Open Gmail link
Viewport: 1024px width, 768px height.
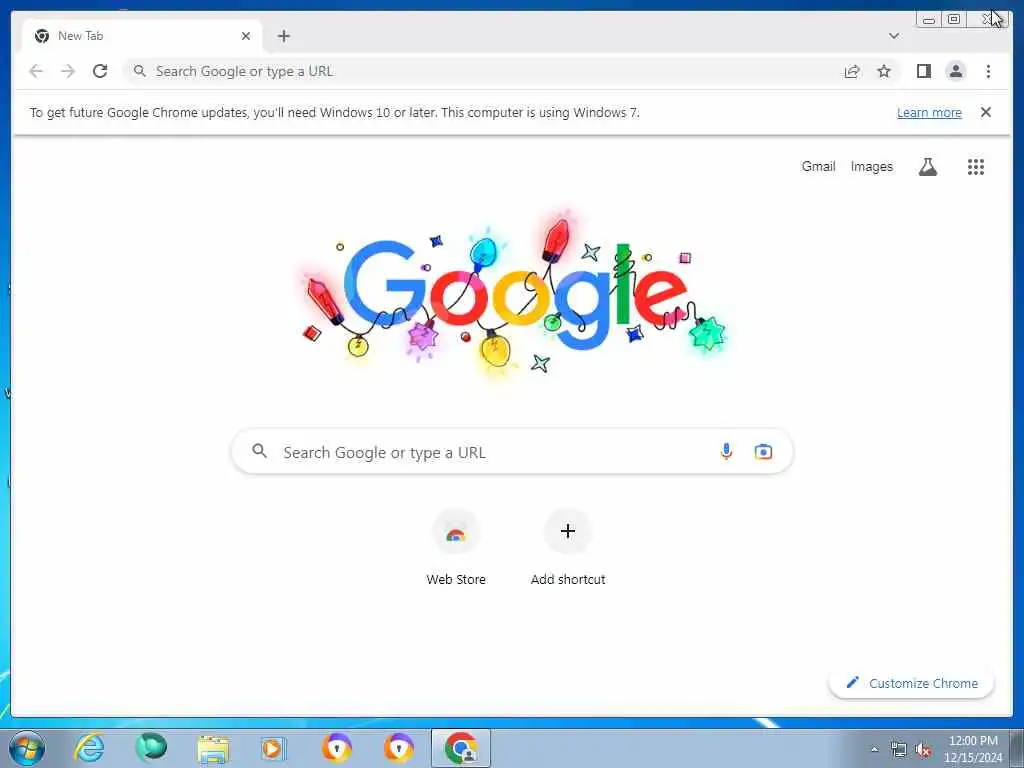(x=818, y=167)
